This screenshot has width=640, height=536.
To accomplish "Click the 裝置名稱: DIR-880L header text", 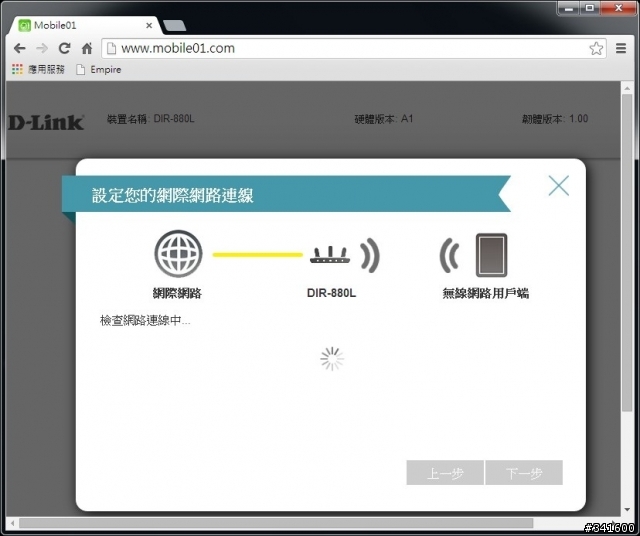I will (150, 119).
